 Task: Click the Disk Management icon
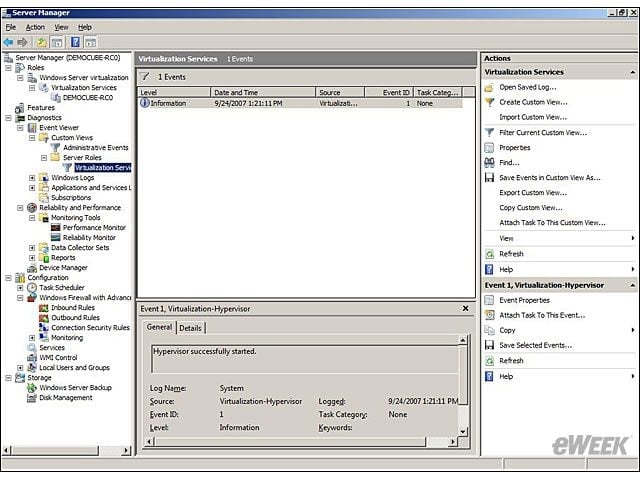(x=32, y=398)
